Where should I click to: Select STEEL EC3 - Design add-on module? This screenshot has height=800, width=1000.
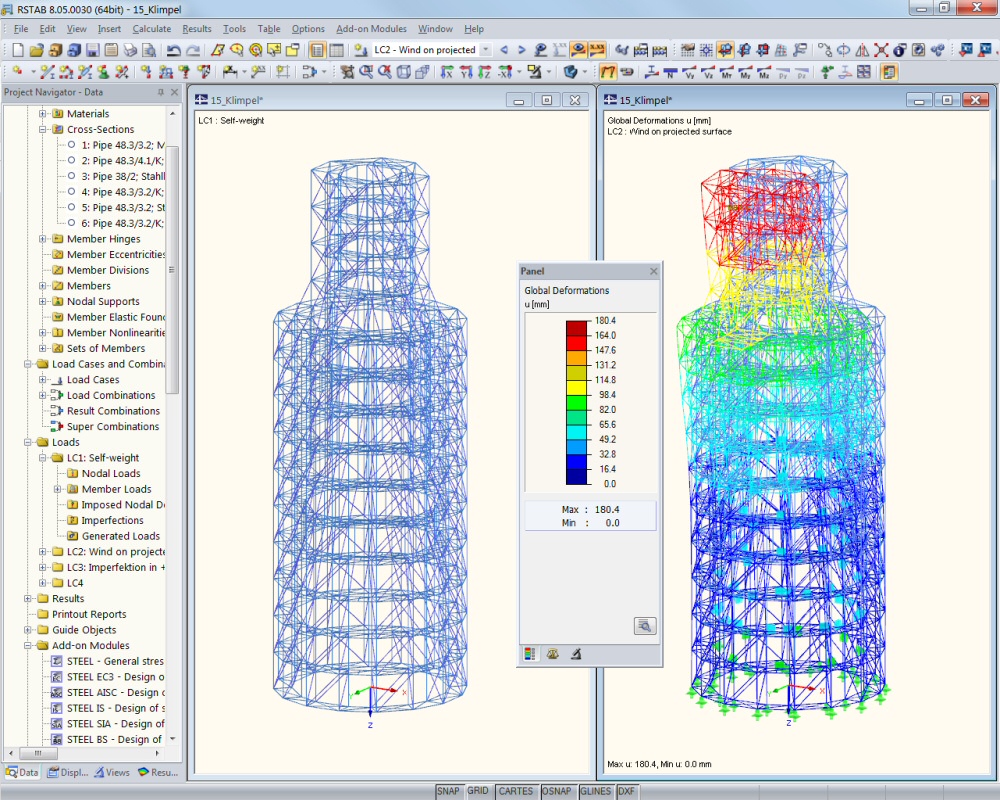coord(108,677)
